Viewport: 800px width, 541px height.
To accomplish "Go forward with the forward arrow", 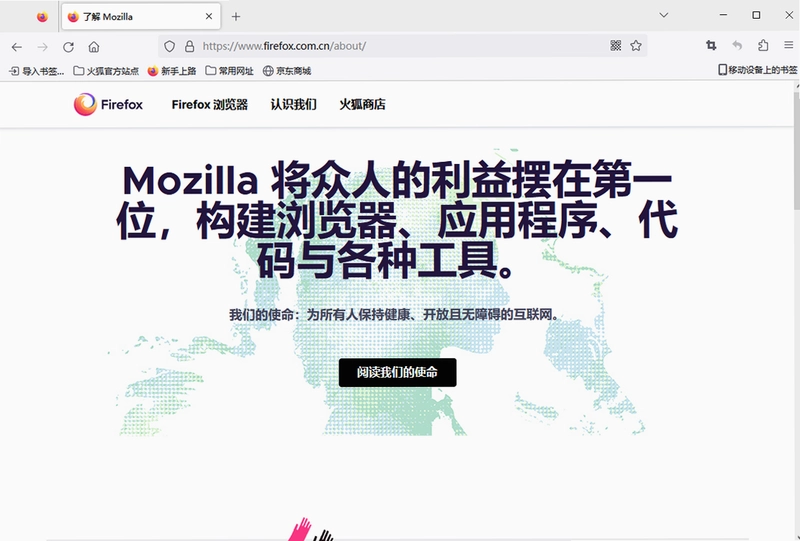I will pos(42,47).
